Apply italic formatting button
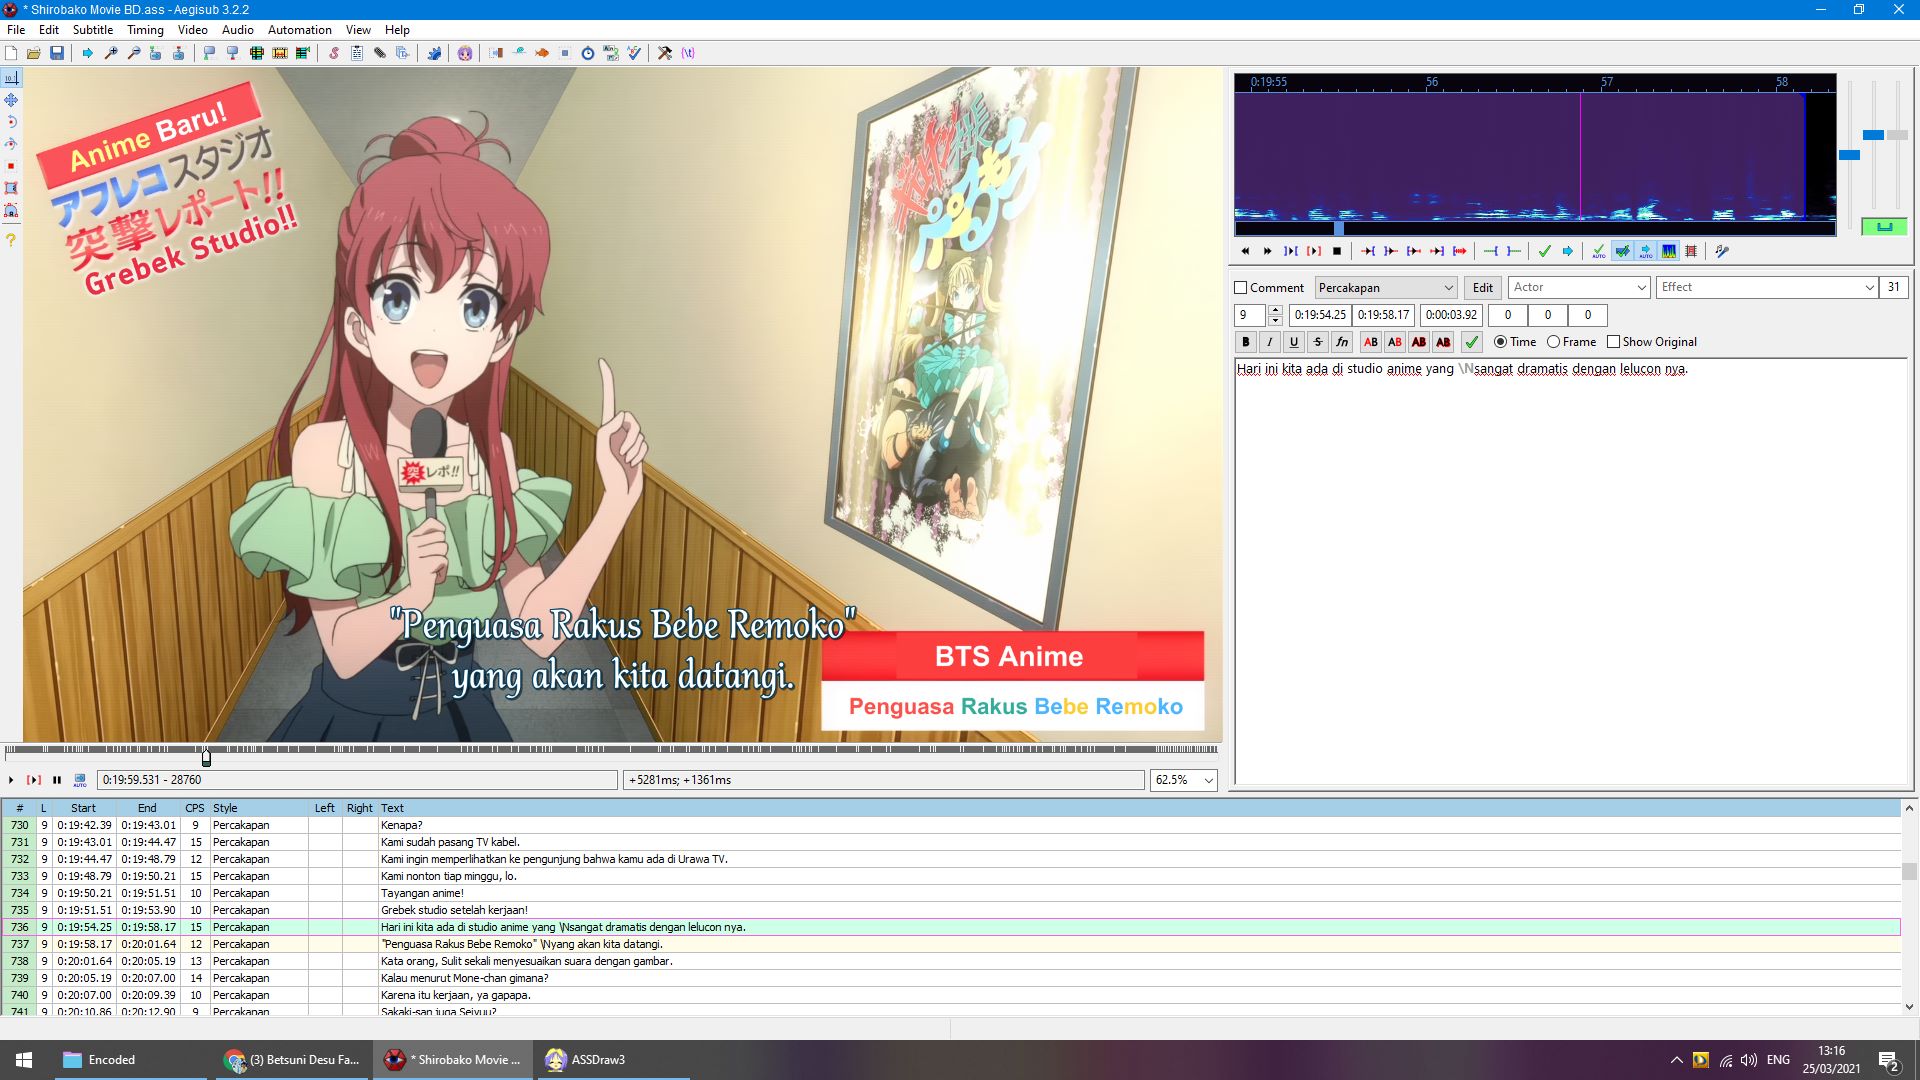The image size is (1920, 1080). 1270,342
